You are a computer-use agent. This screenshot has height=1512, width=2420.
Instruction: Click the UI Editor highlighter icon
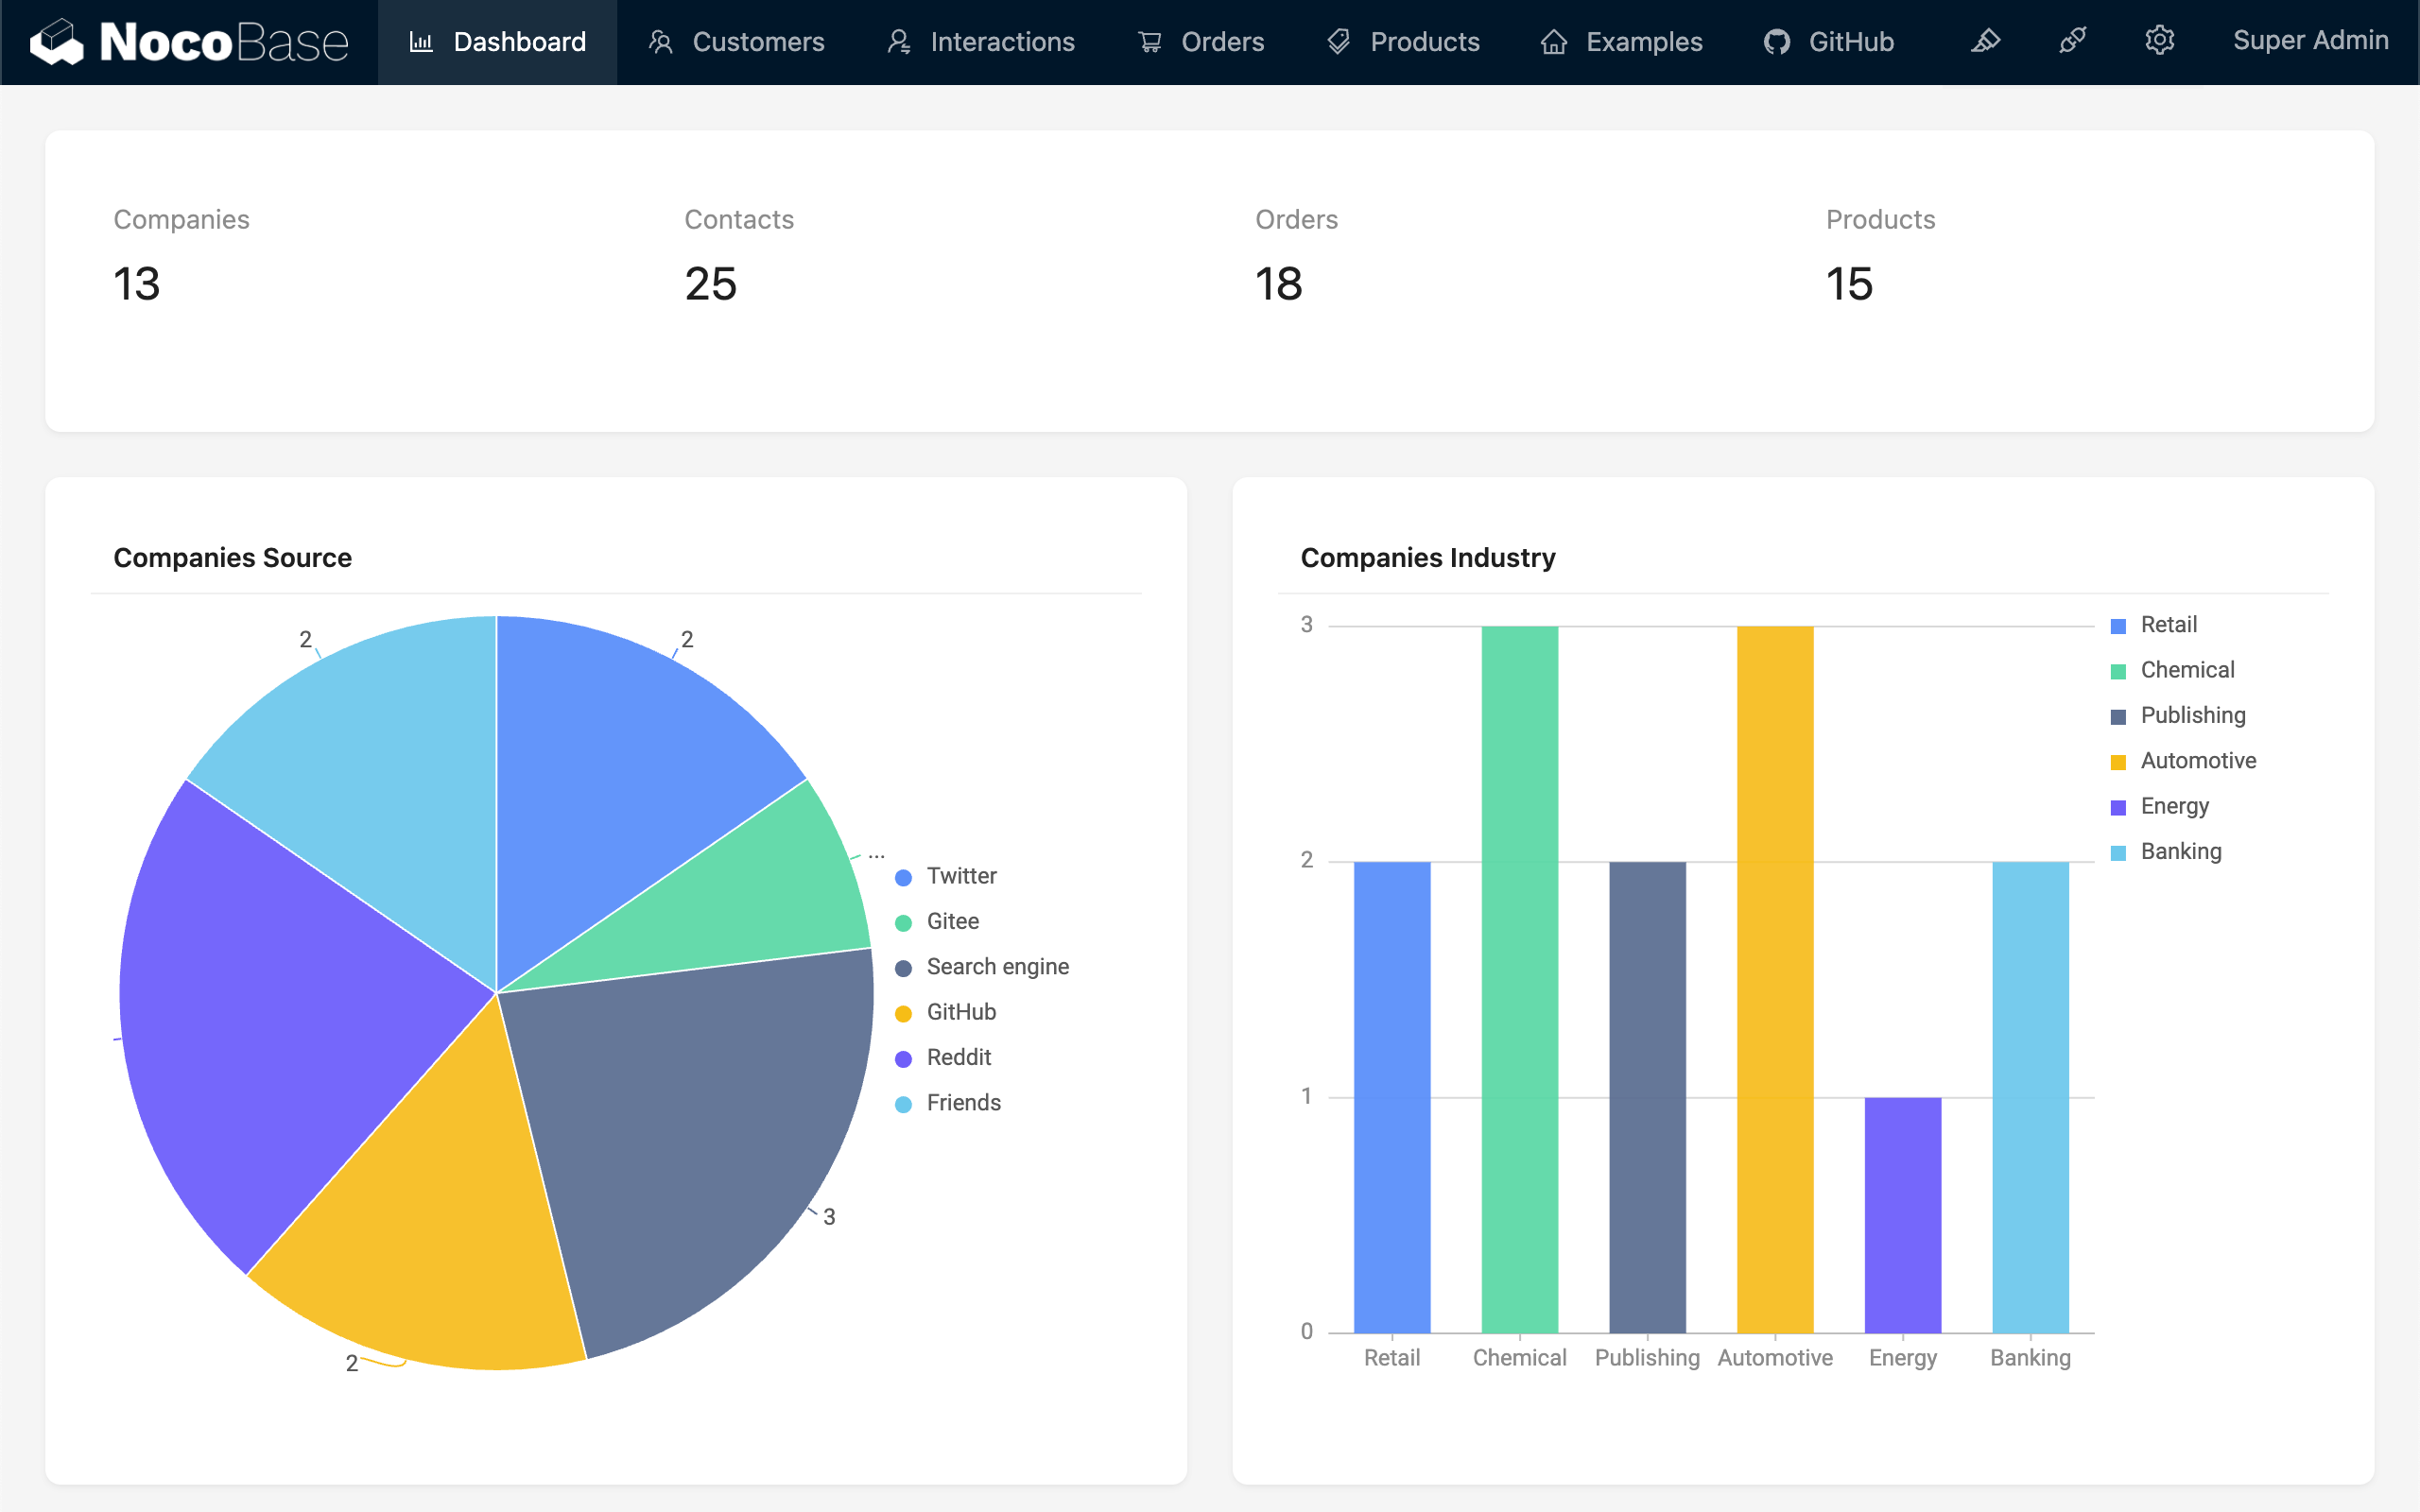pos(1985,41)
